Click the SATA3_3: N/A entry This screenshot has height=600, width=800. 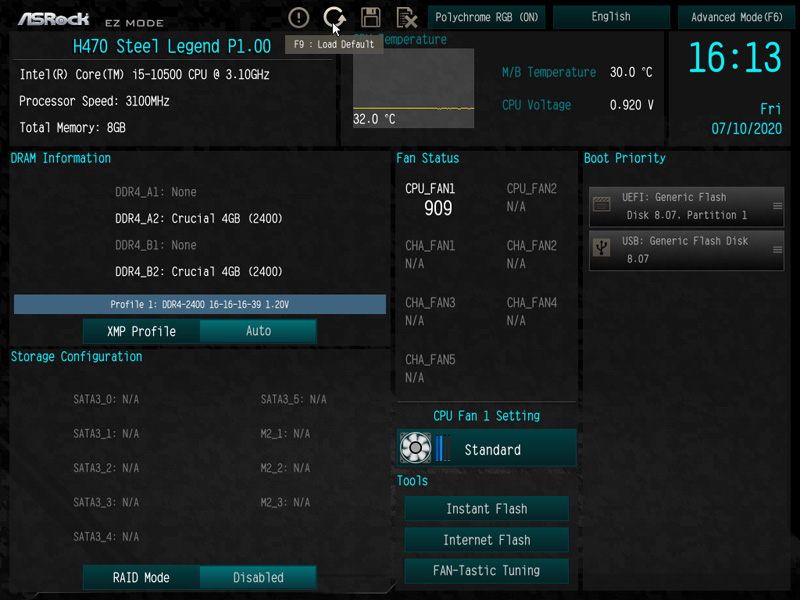tap(106, 503)
